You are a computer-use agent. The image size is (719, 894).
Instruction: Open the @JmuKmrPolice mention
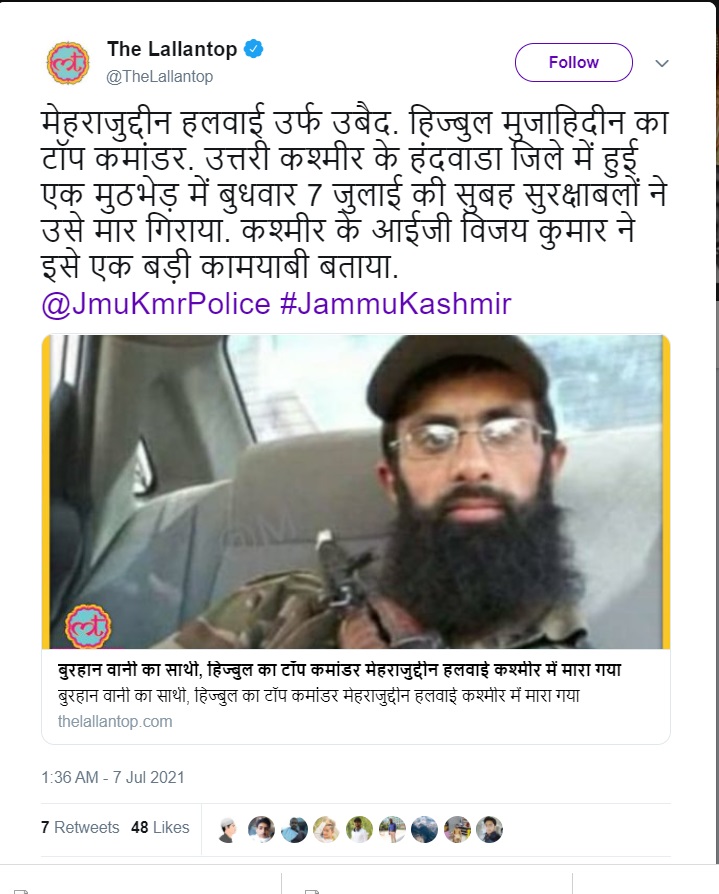click(x=156, y=303)
